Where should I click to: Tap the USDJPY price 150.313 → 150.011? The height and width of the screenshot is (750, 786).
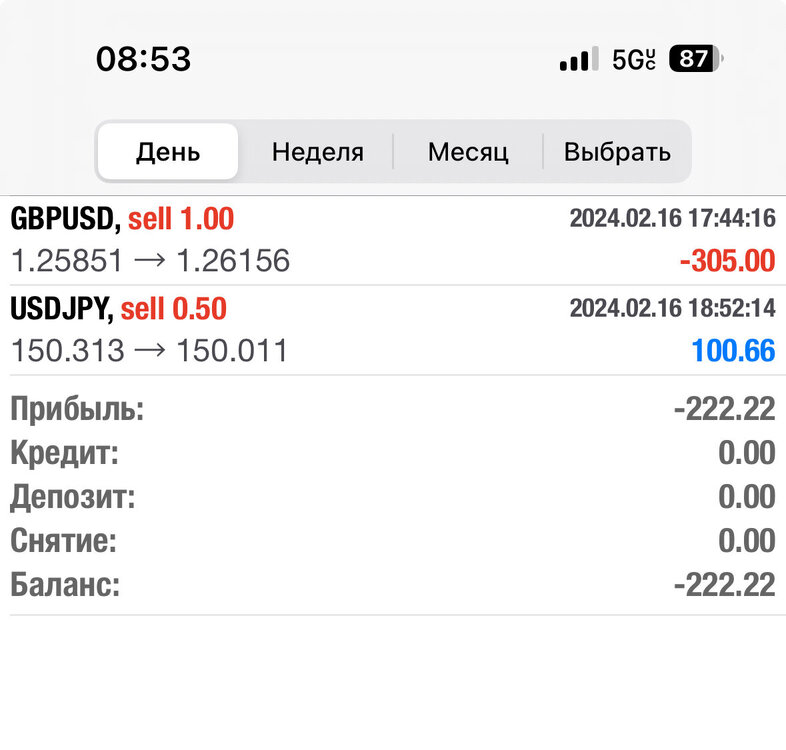[149, 350]
